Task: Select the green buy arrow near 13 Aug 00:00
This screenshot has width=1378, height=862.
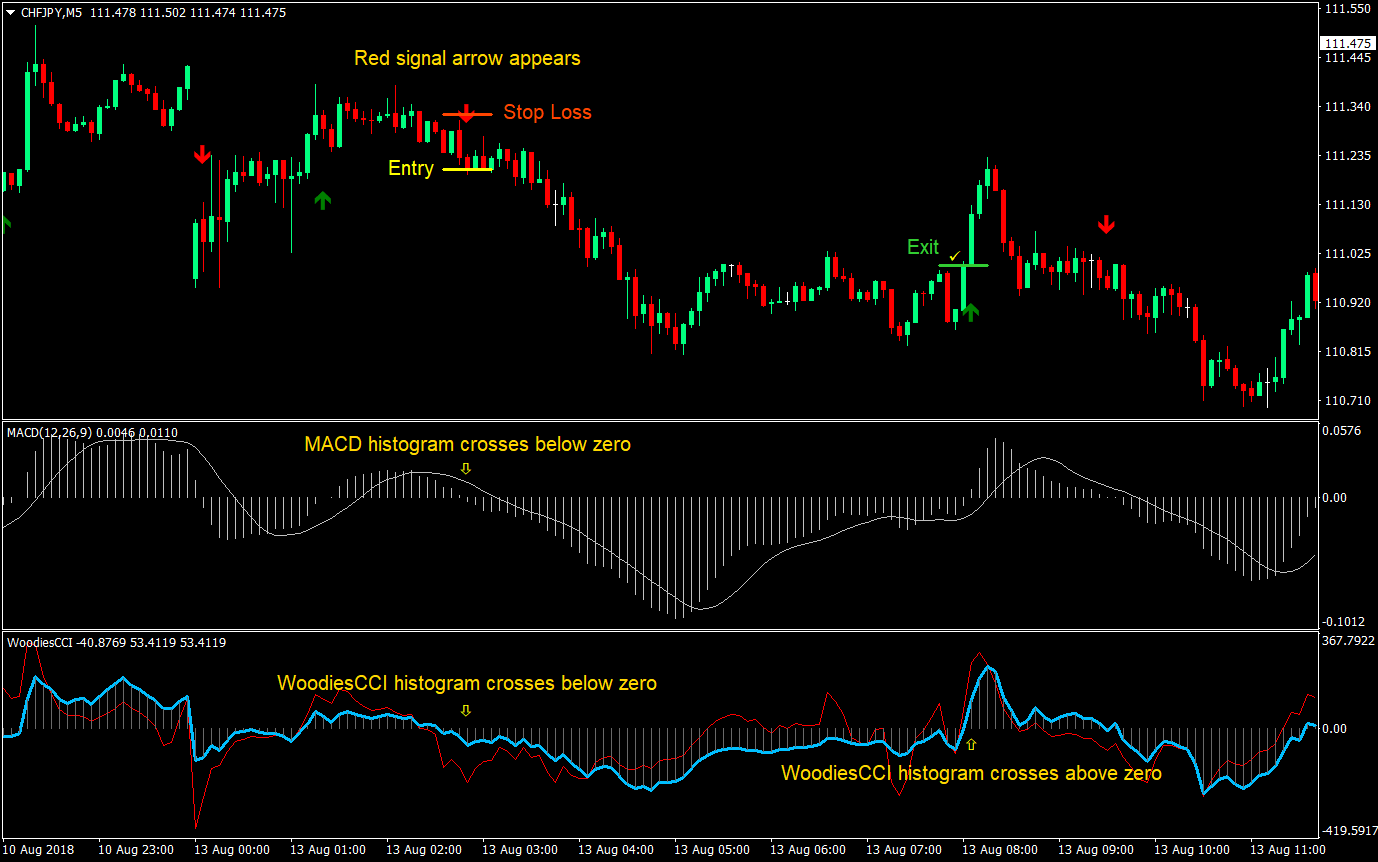Action: [x=322, y=200]
